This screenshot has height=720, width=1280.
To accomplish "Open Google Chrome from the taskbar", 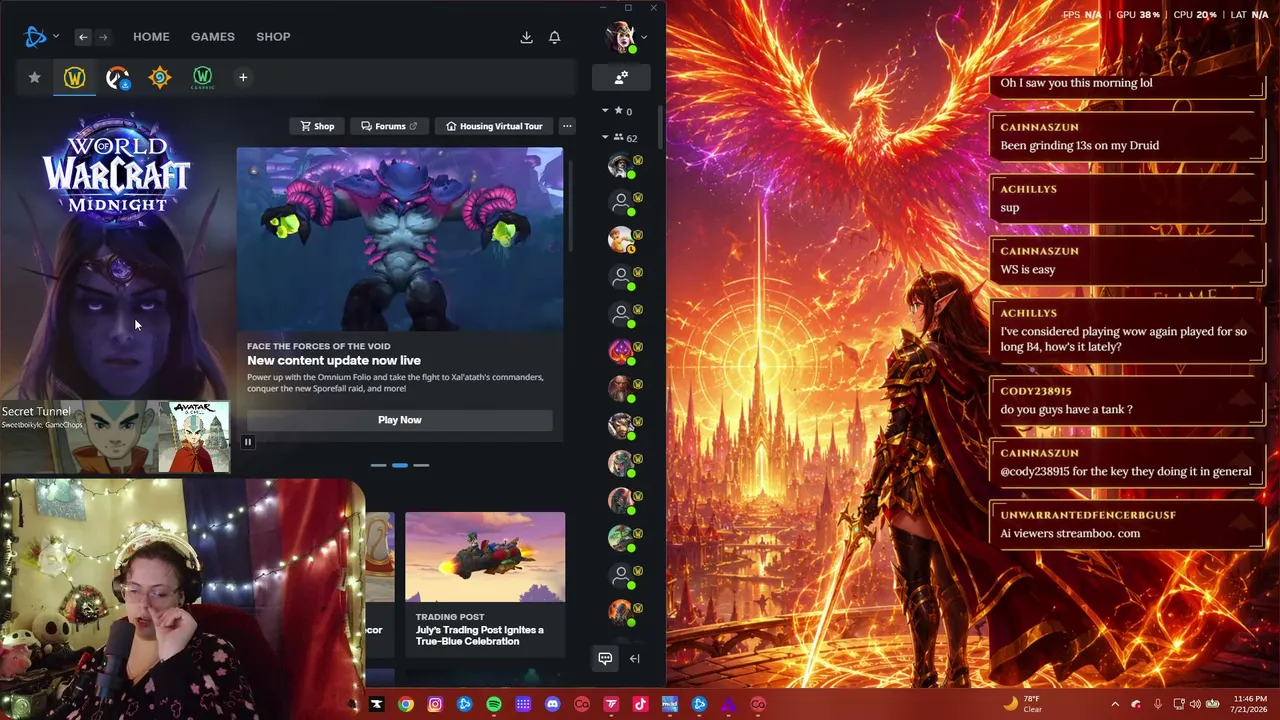I will [x=405, y=704].
